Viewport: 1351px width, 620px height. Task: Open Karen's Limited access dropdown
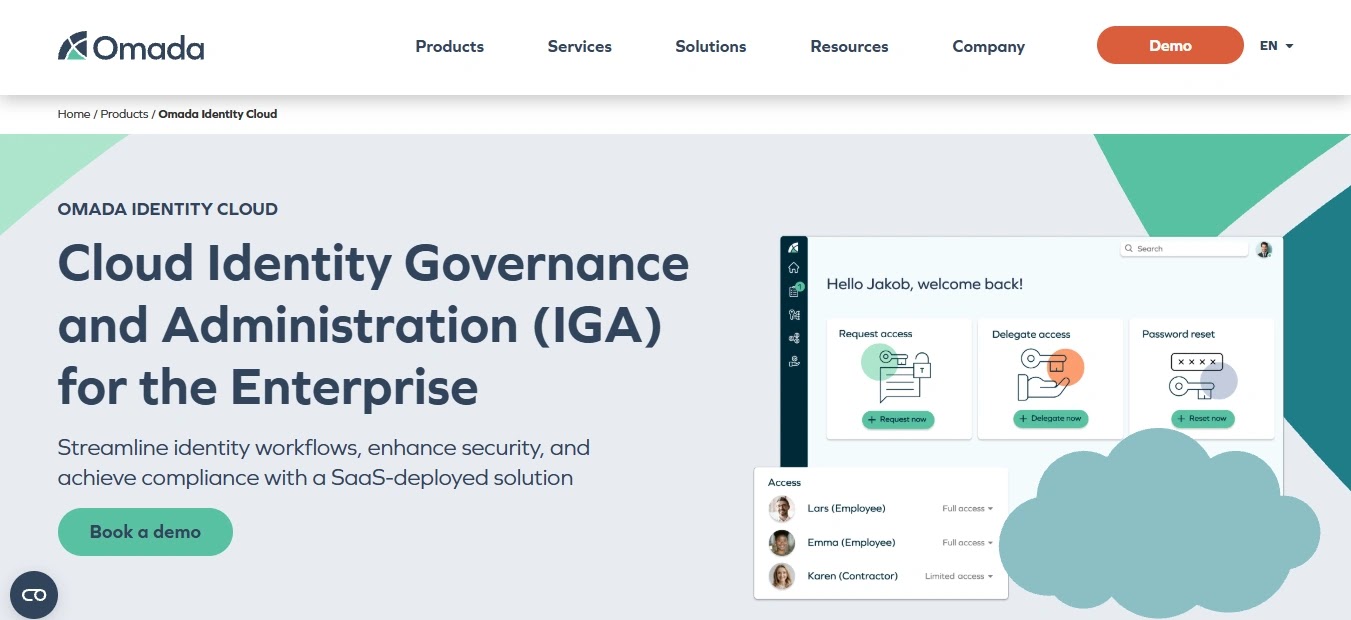[x=959, y=577]
